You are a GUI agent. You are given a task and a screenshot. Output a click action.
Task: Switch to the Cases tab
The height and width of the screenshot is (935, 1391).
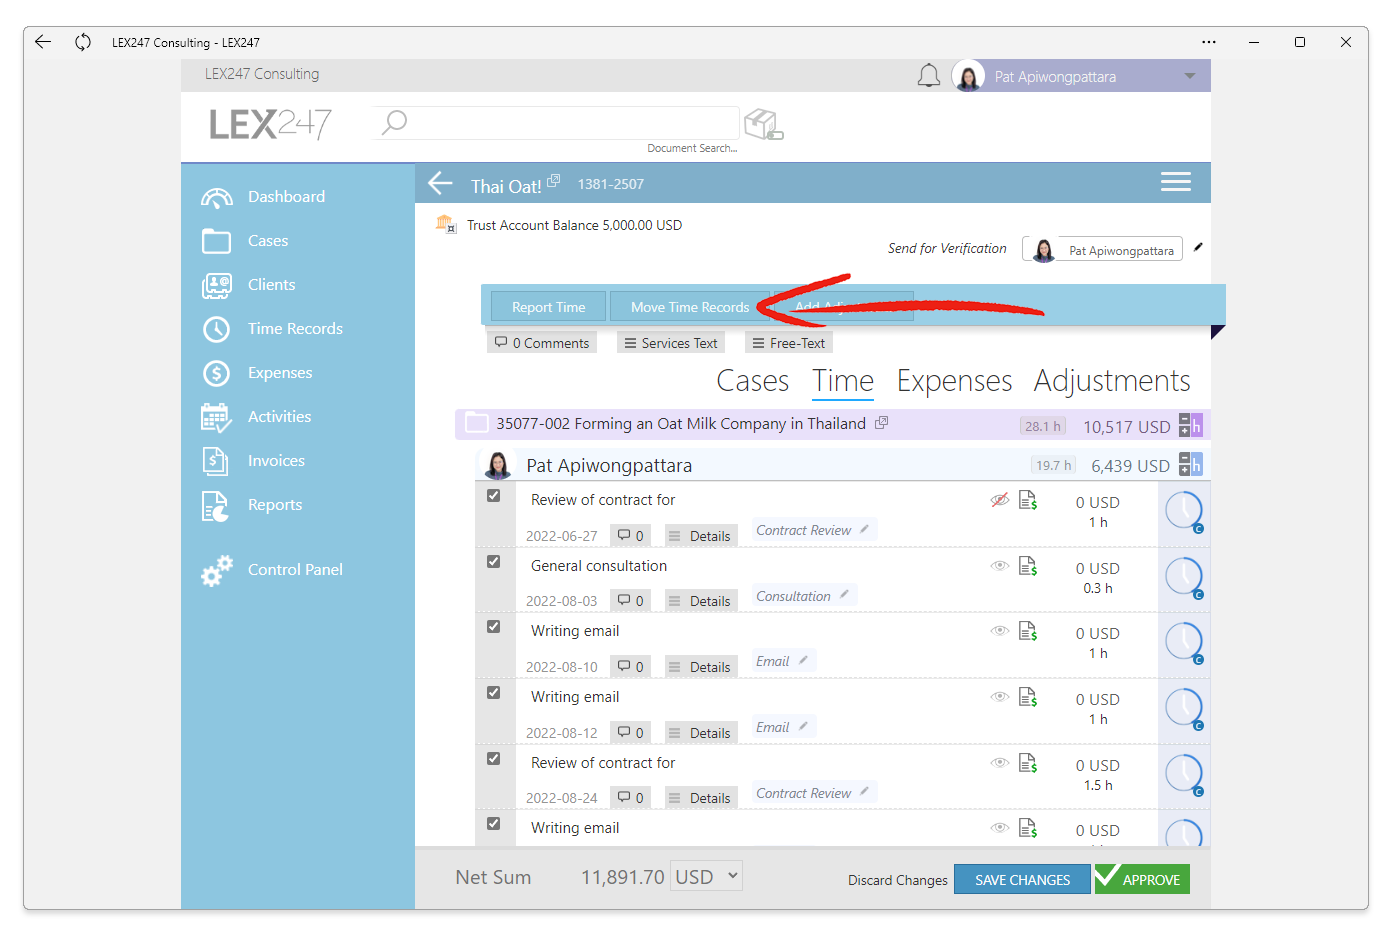(x=753, y=381)
